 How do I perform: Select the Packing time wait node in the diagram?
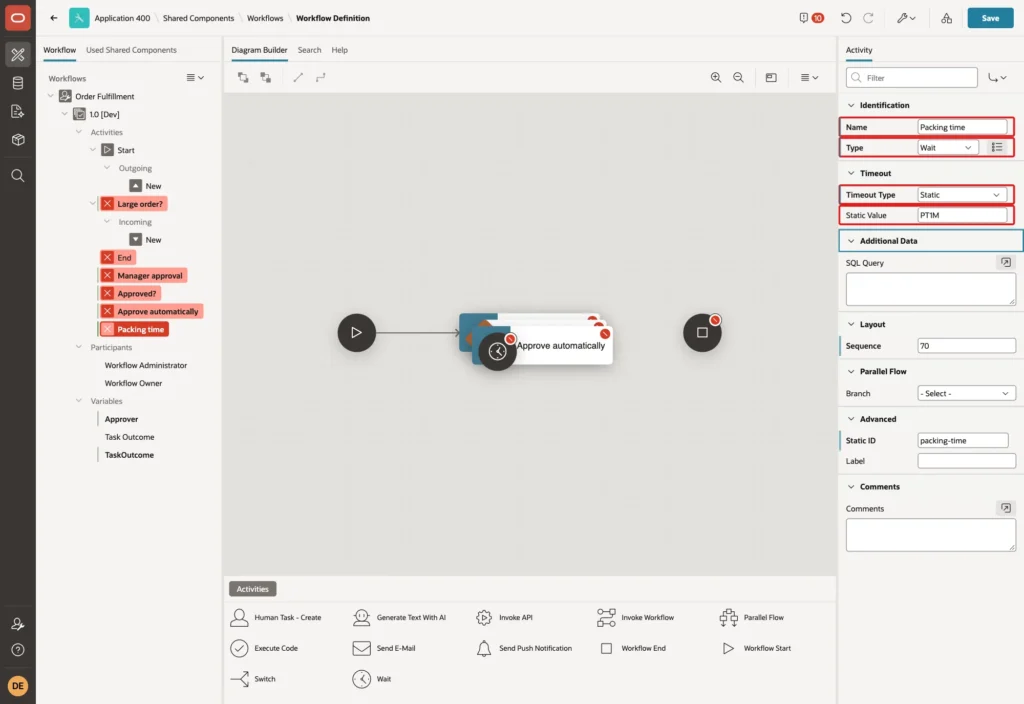coord(497,351)
